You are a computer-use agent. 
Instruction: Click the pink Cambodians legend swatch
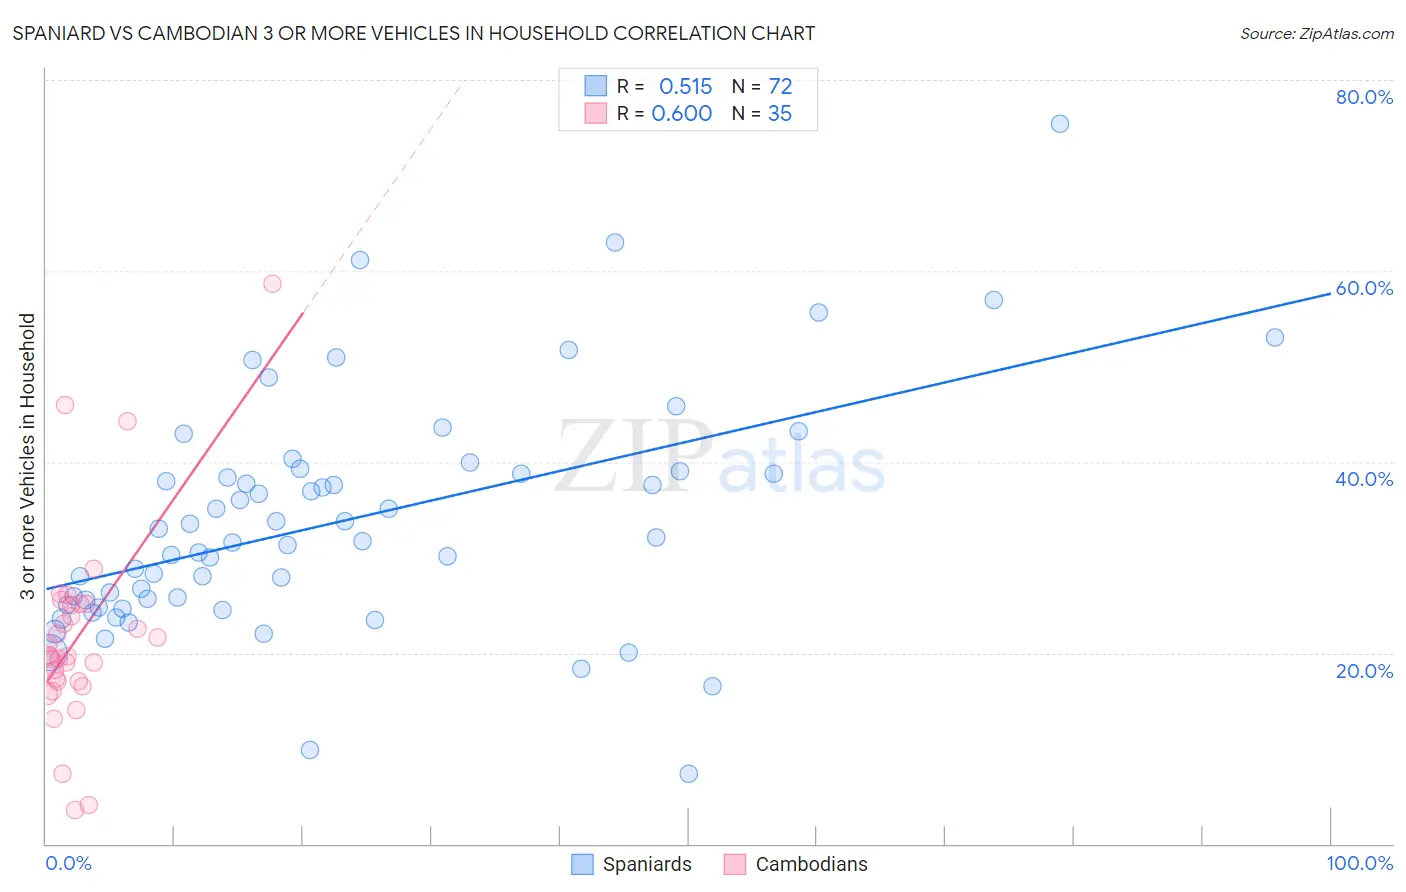tap(735, 864)
